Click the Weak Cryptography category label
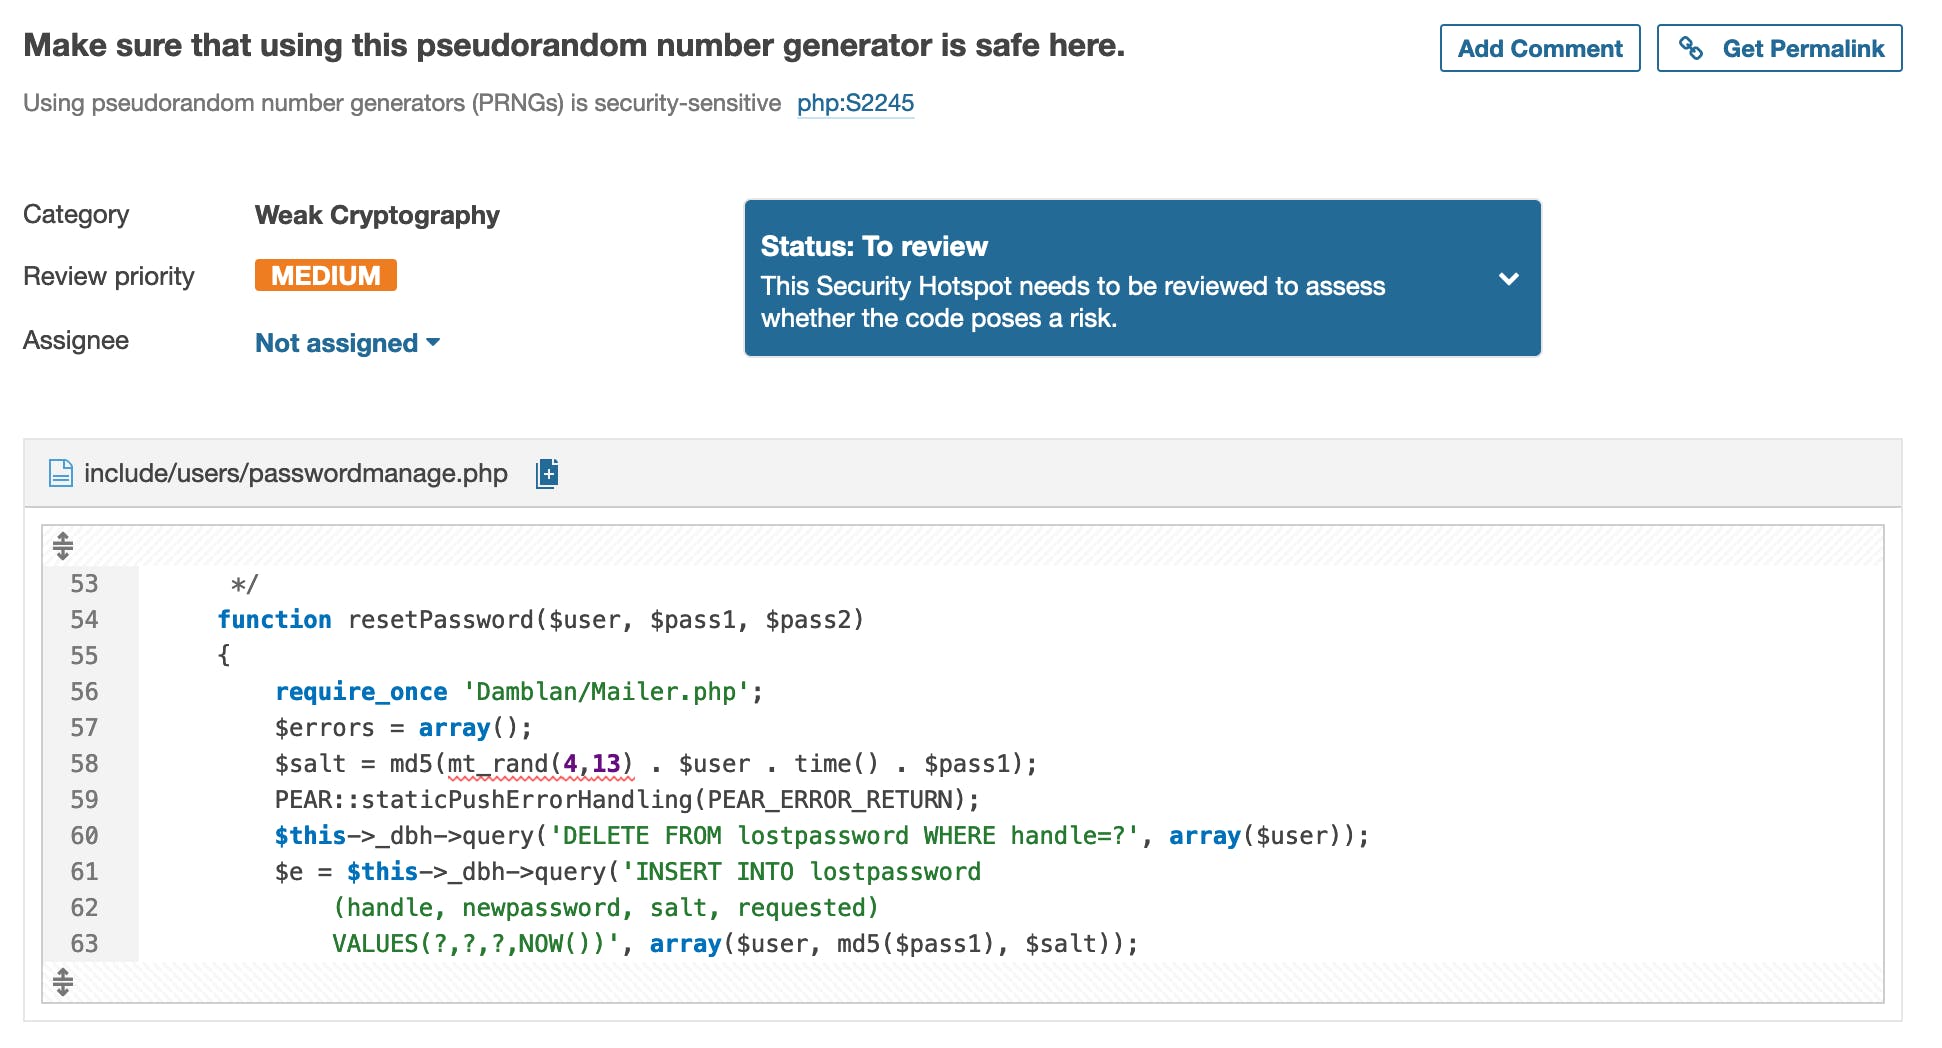The width and height of the screenshot is (1942, 1048). coord(377,215)
